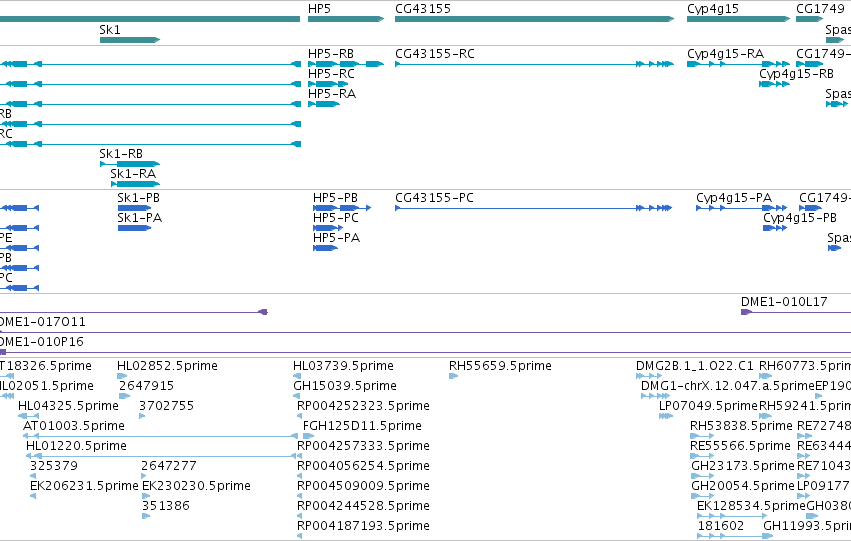
Task: Select the RP004257333.5prime EST label
Action: 363,446
